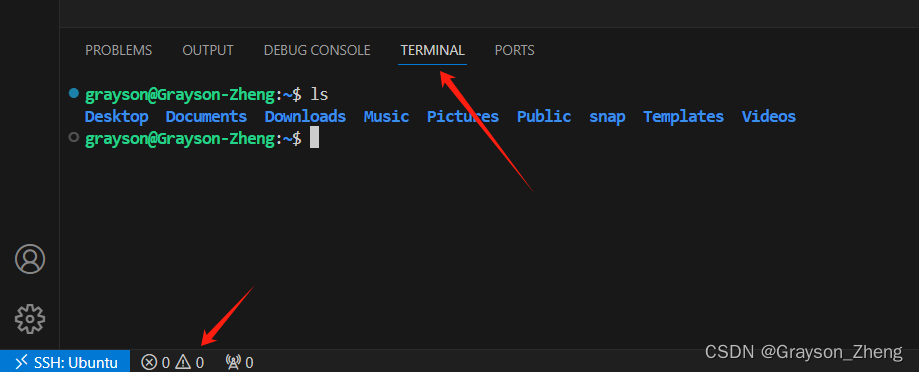Image resolution: width=919 pixels, height=372 pixels.
Task: Select the TERMINAL tab
Action: 433,50
